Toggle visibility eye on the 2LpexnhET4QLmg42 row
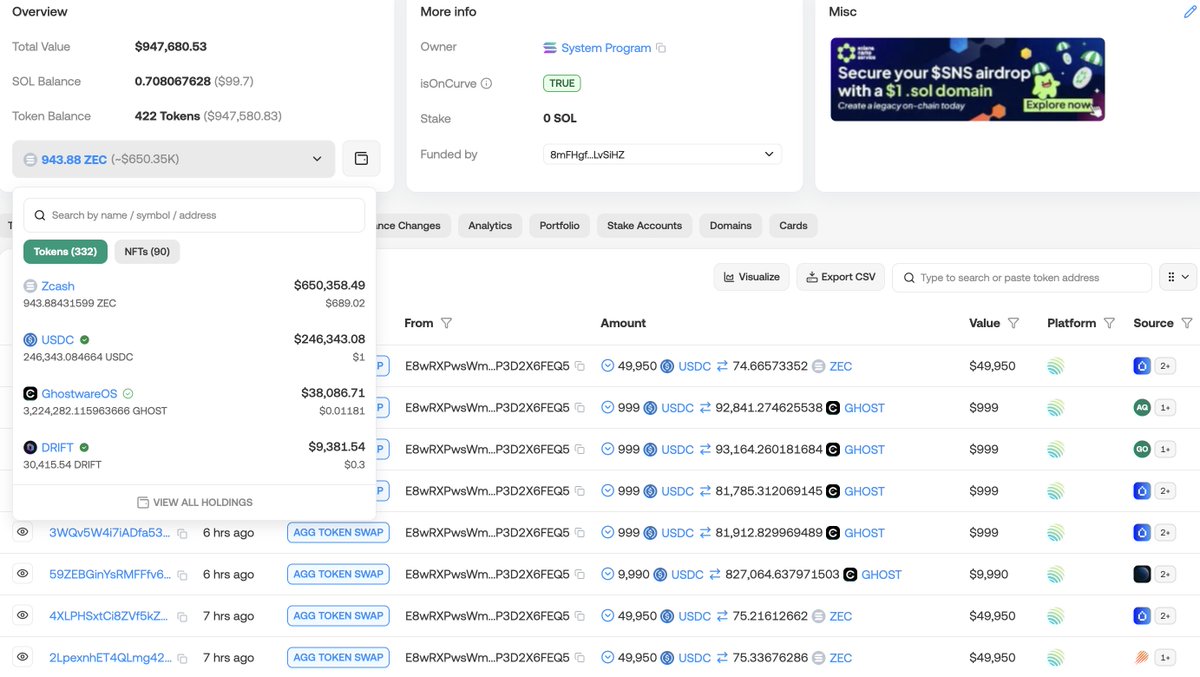This screenshot has height=677, width=1200. 22,657
